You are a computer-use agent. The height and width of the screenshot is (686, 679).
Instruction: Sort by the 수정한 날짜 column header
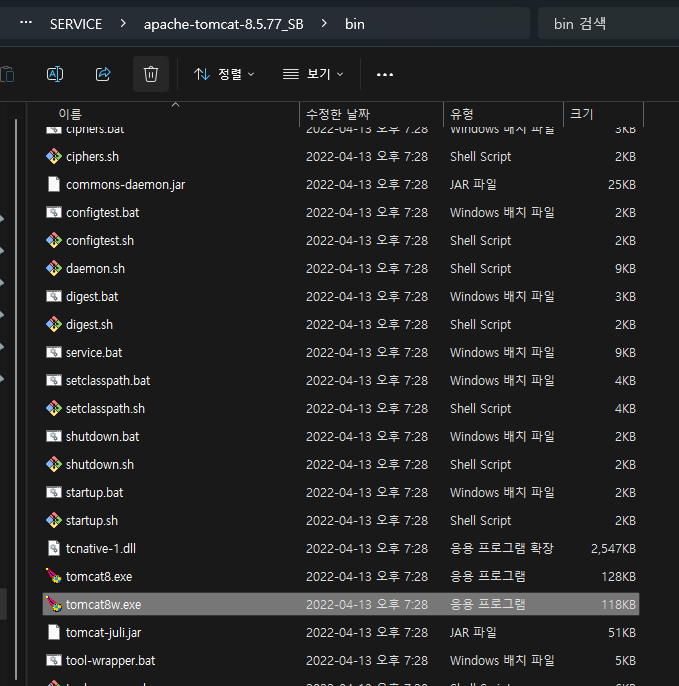click(x=338, y=114)
